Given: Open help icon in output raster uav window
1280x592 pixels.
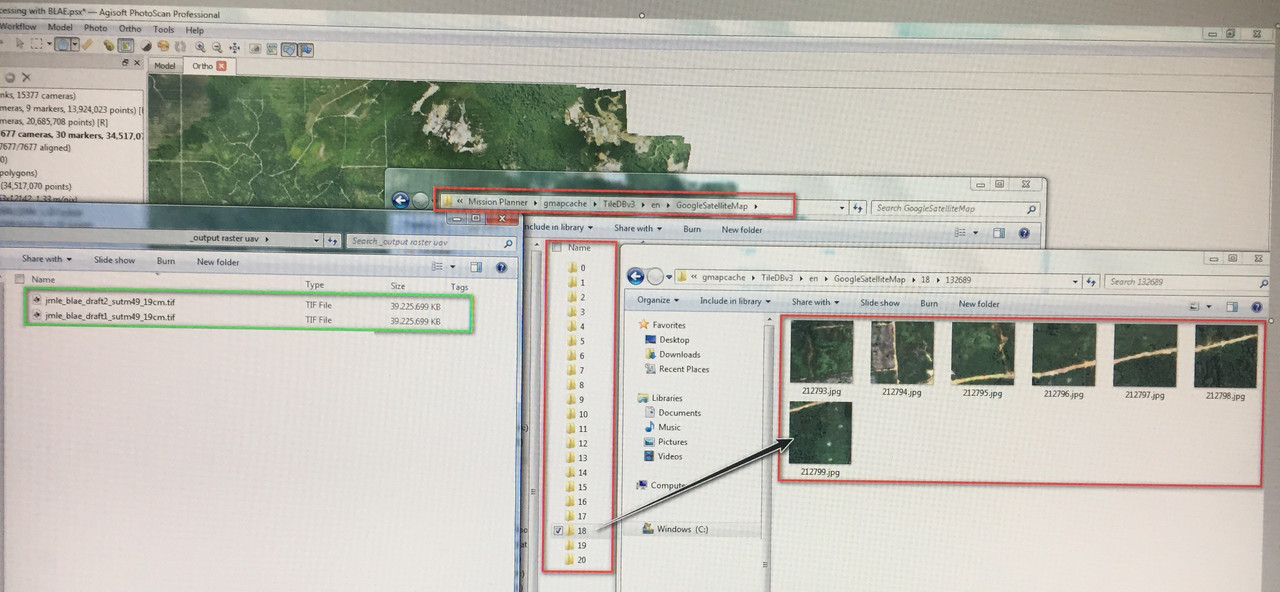Looking at the screenshot, I should tap(500, 268).
